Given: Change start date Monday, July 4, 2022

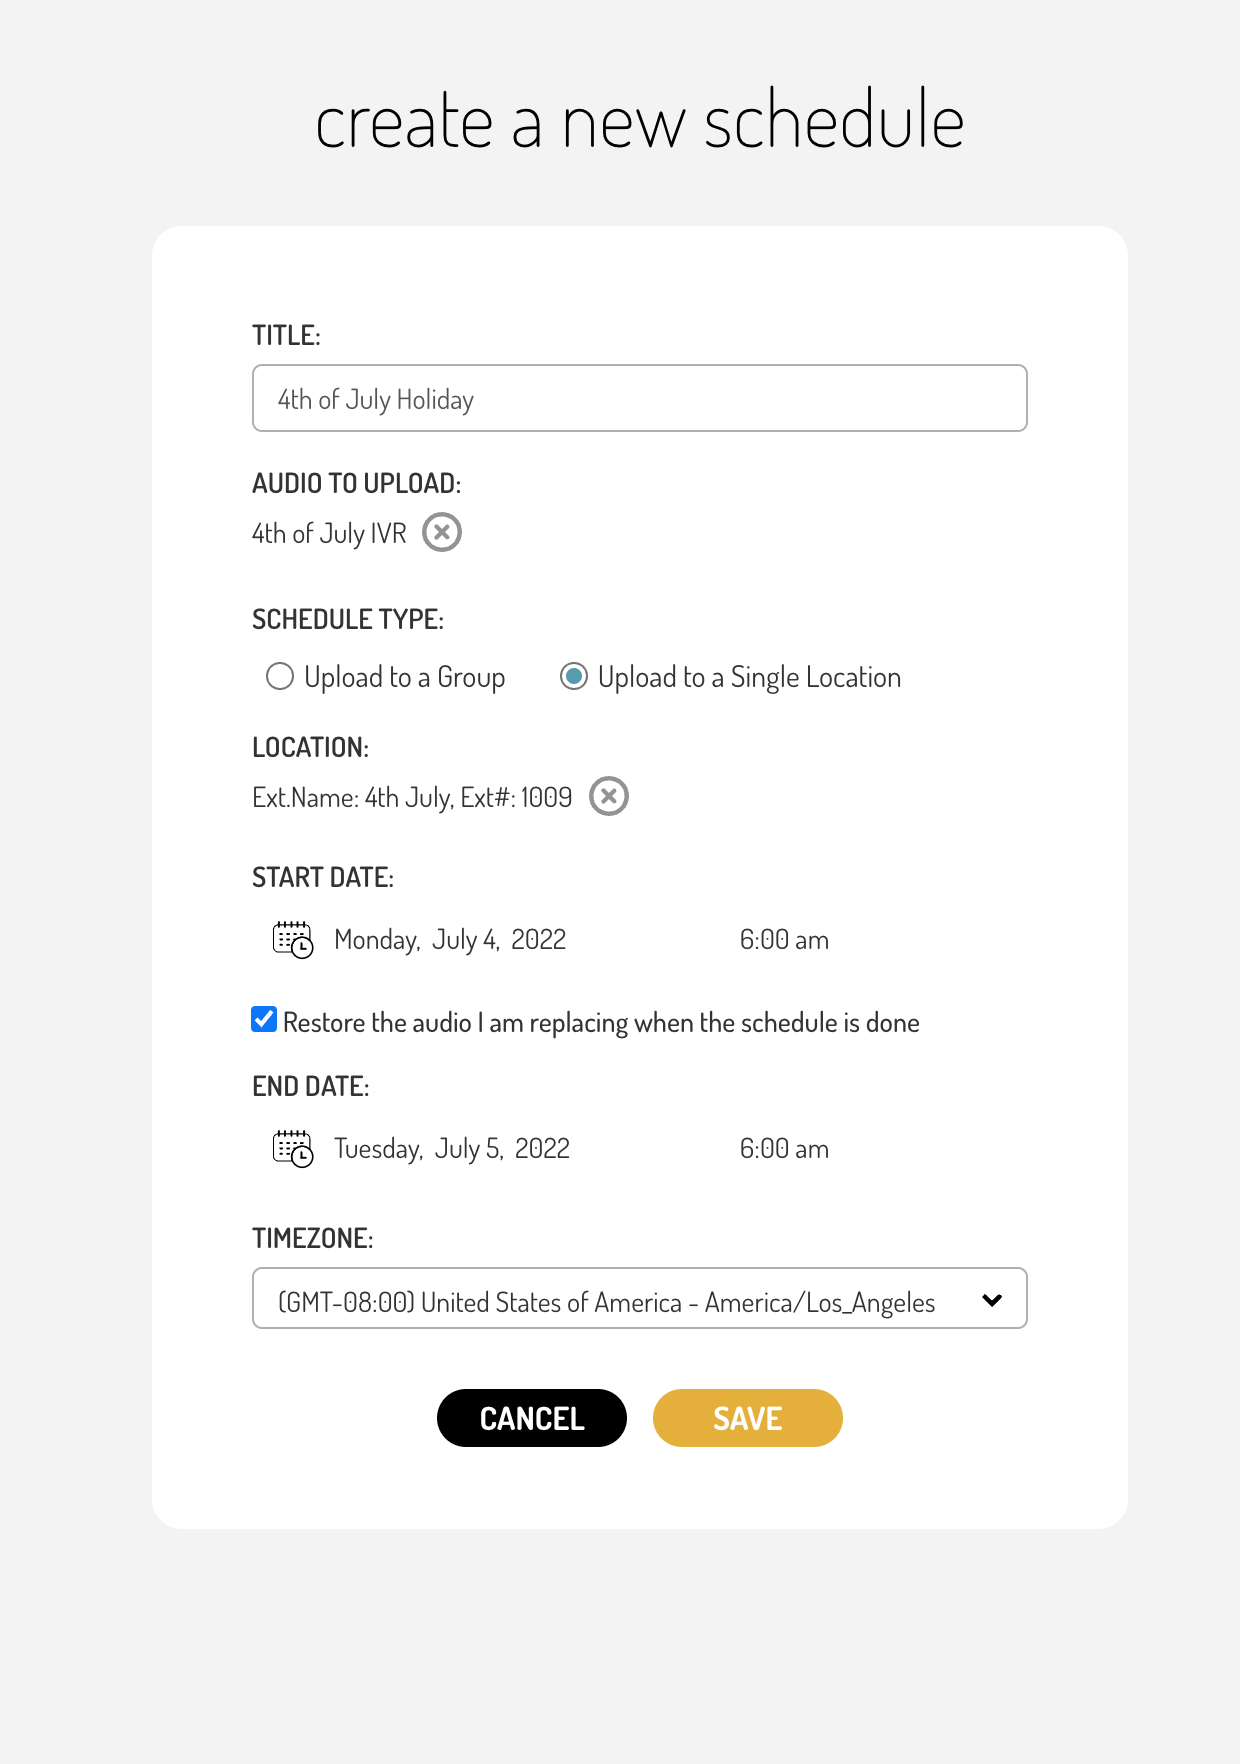Looking at the screenshot, I should click(450, 940).
